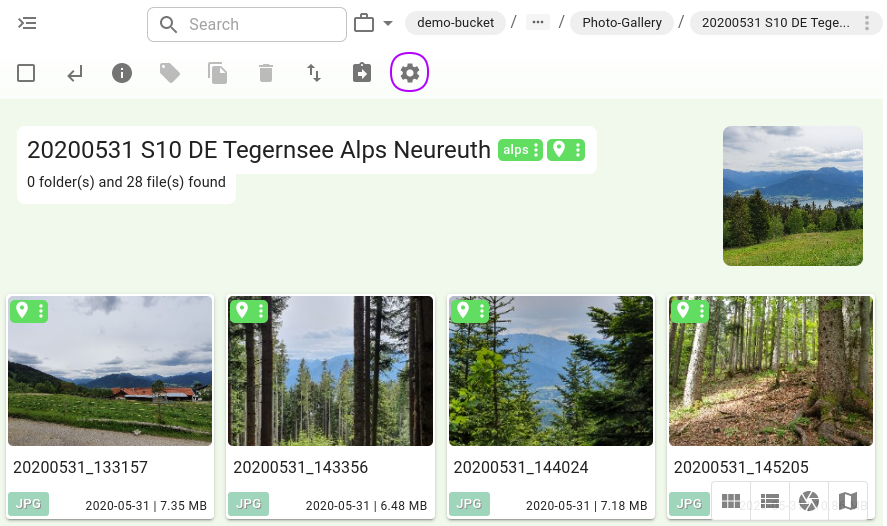Click the properties info icon
Image resolution: width=887 pixels, height=526 pixels.
[x=122, y=73]
